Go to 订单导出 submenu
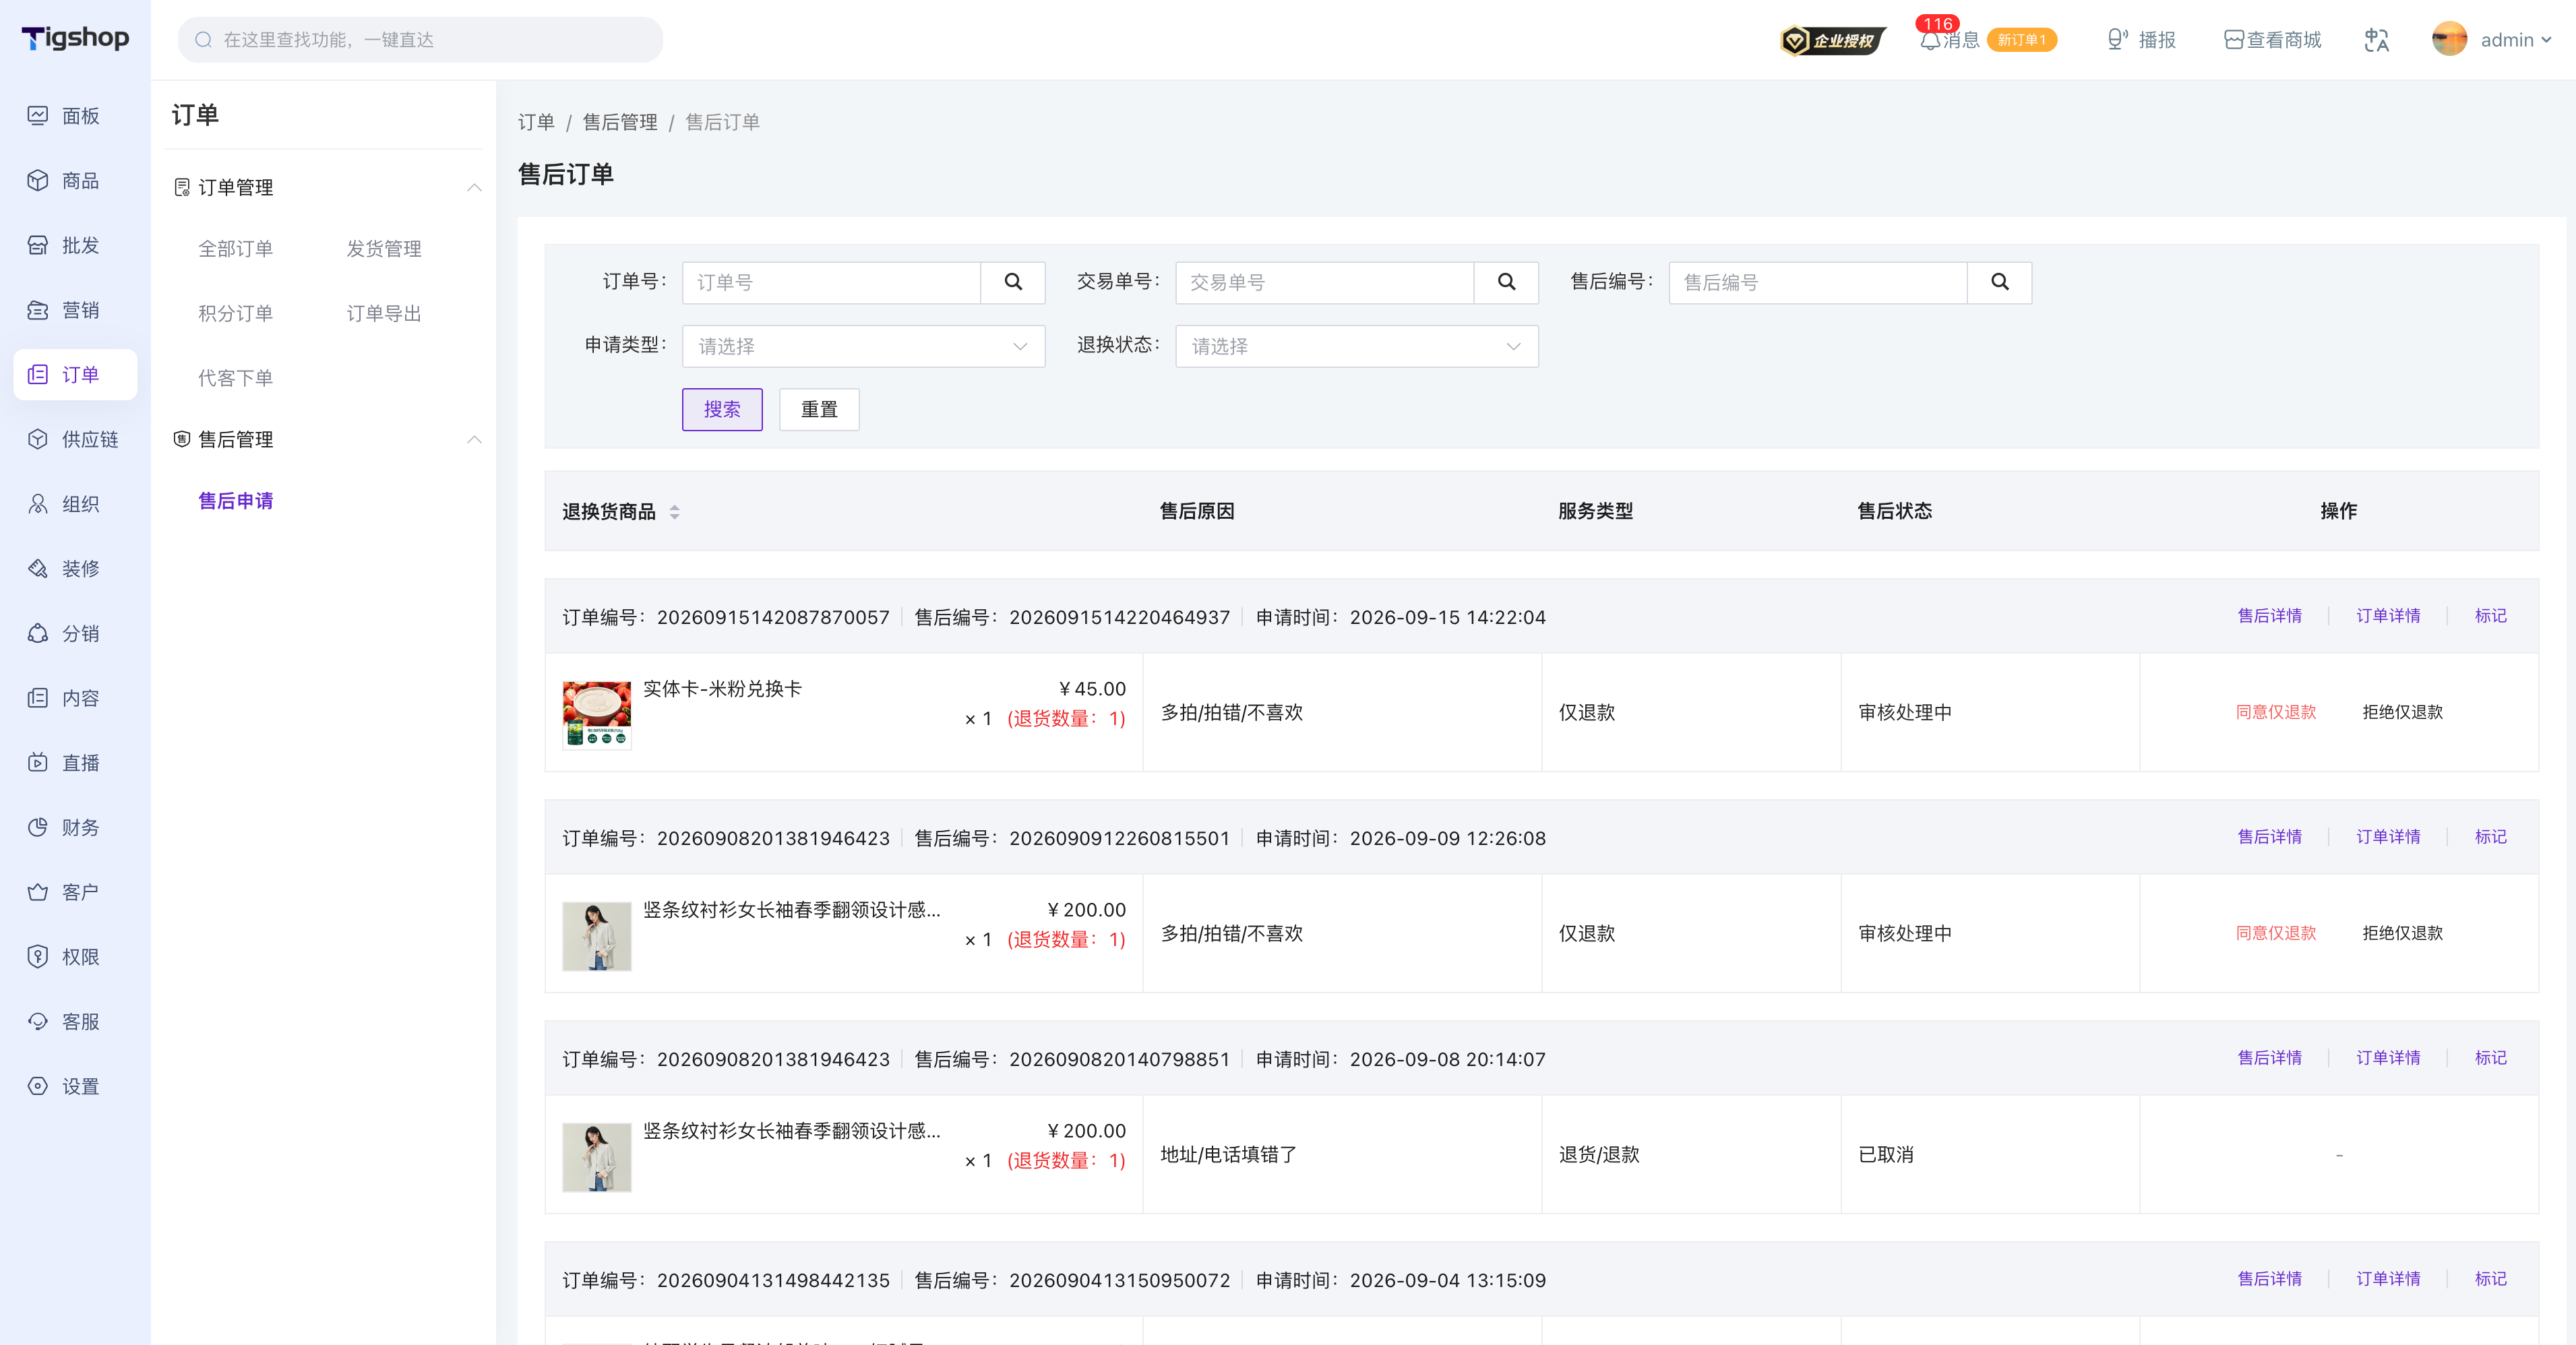The height and width of the screenshot is (1345, 2576). click(x=384, y=314)
